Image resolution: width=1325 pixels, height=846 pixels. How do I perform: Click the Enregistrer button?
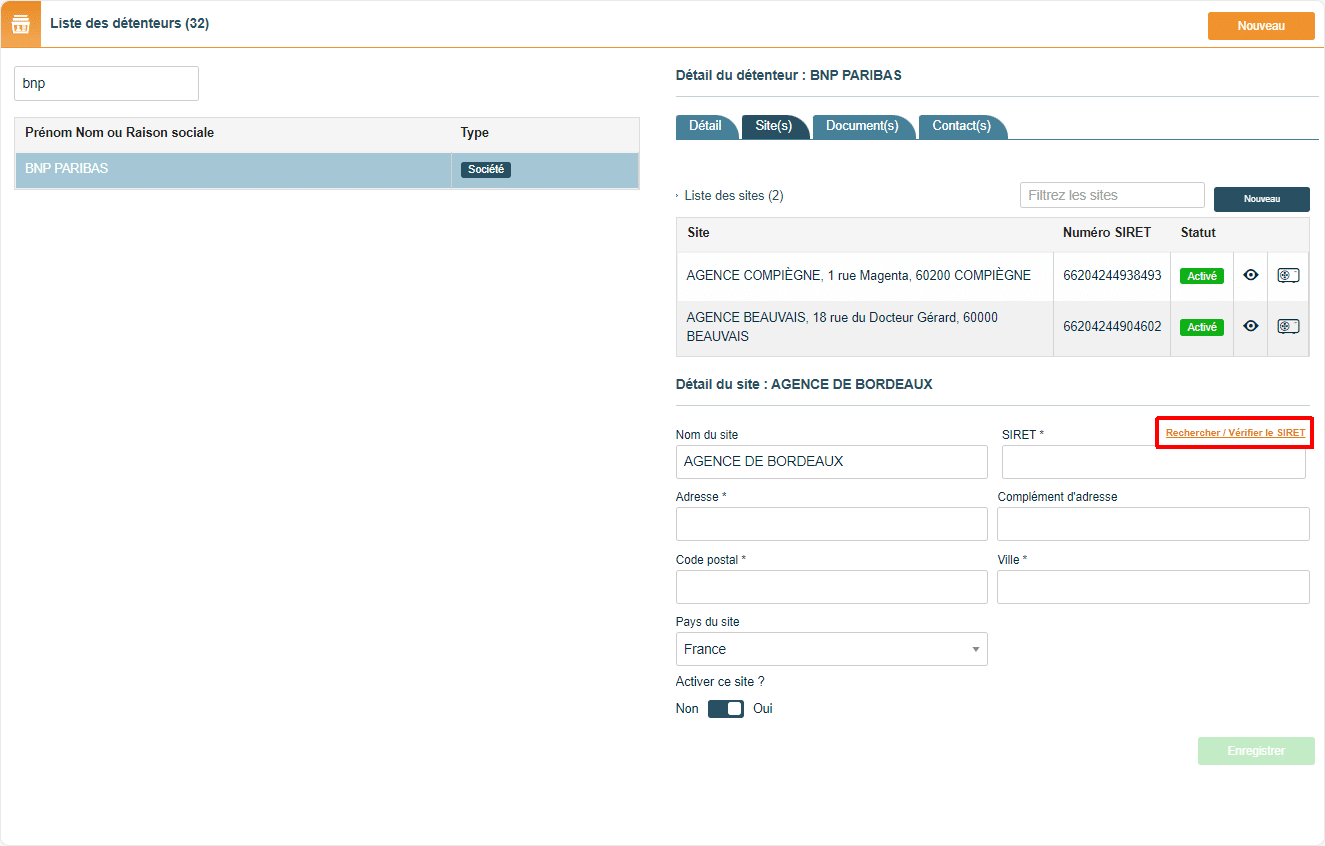1256,751
